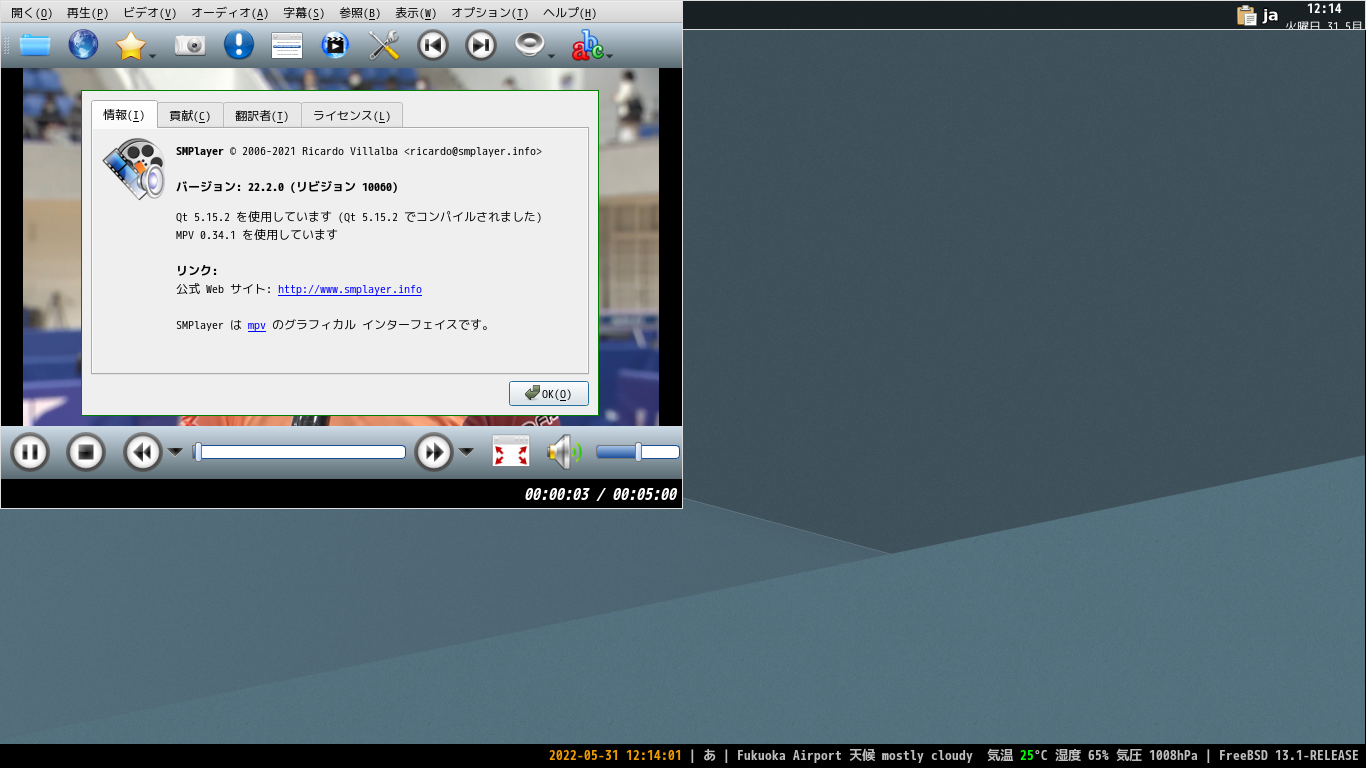Click the SMPlayer logo in the about dialog

tap(134, 168)
